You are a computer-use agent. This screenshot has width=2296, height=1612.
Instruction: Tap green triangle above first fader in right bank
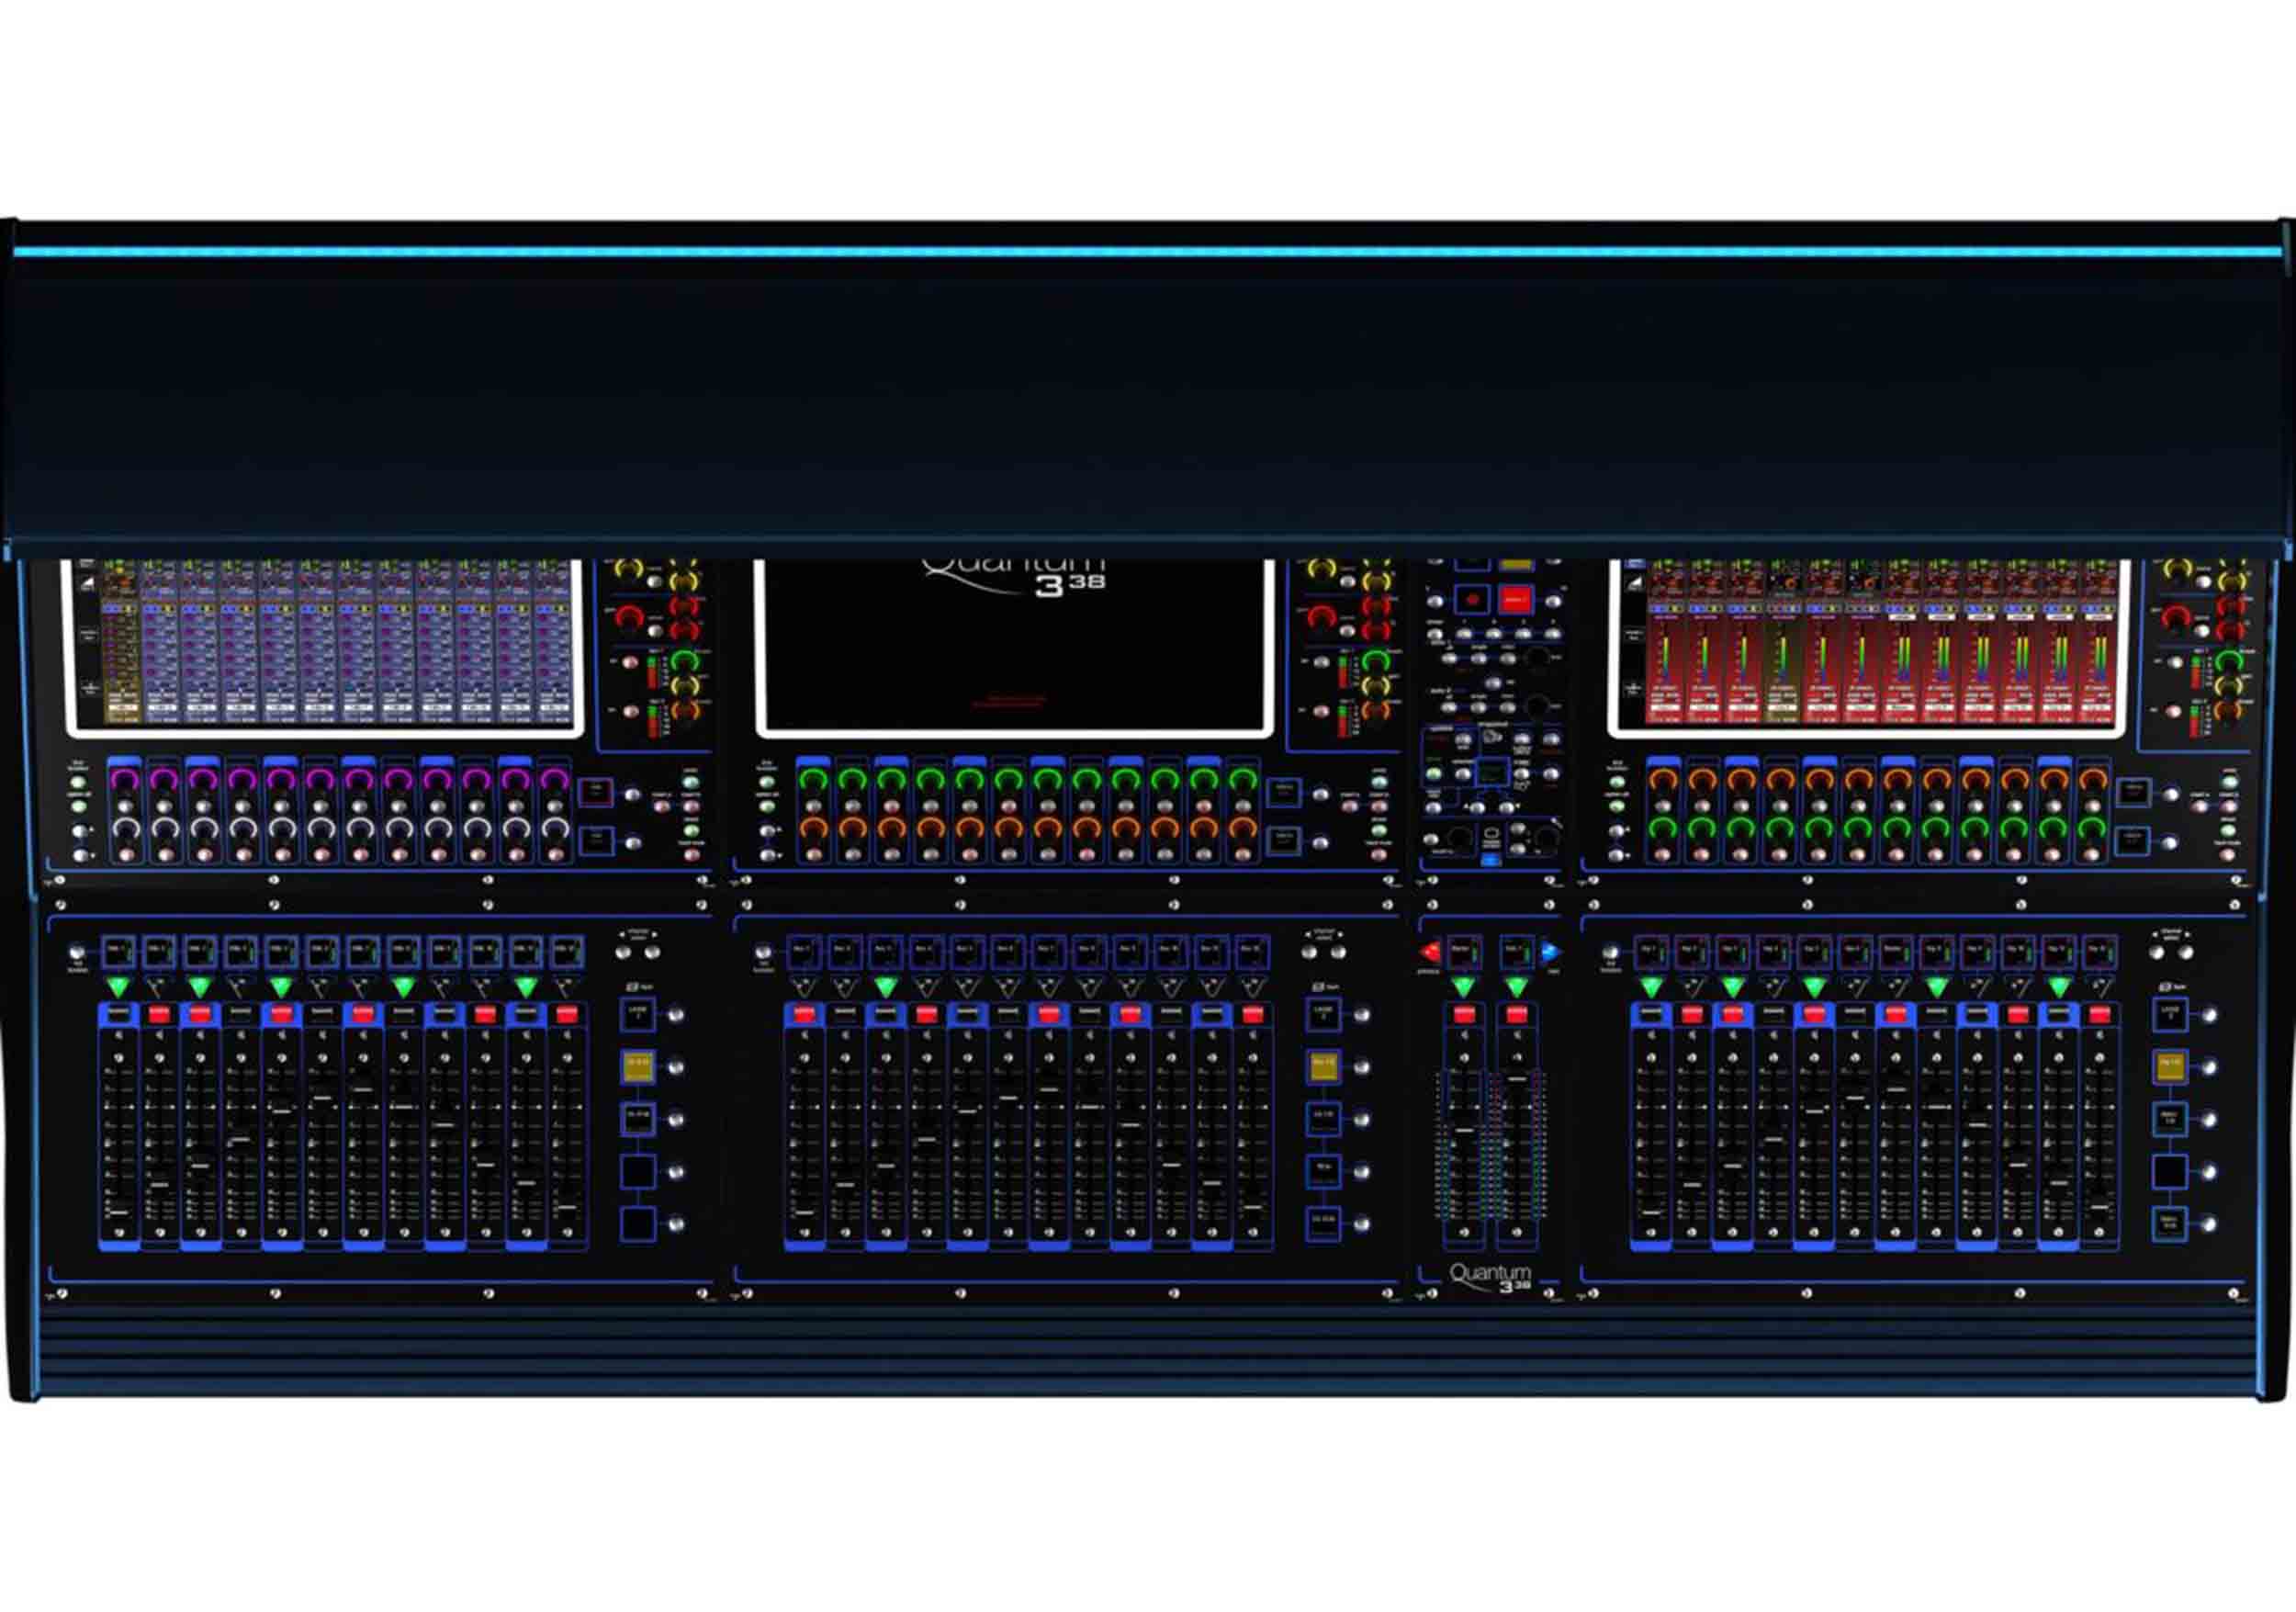pos(1651,988)
